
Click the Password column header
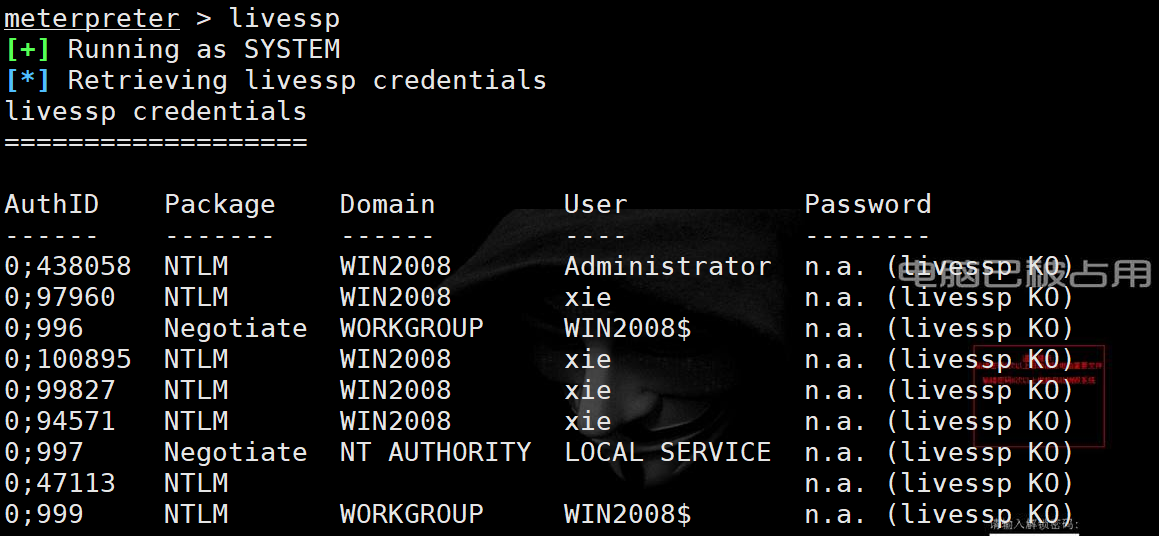(868, 204)
